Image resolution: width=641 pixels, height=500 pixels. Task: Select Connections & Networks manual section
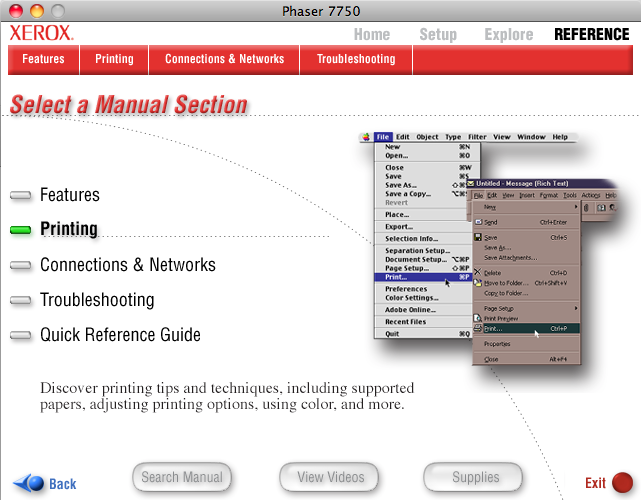coord(128,265)
